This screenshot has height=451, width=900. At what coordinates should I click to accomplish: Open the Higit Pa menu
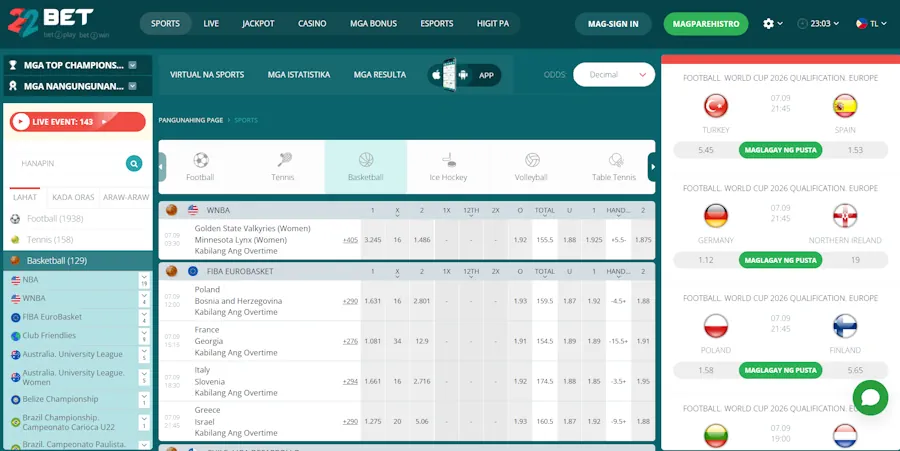pos(493,24)
